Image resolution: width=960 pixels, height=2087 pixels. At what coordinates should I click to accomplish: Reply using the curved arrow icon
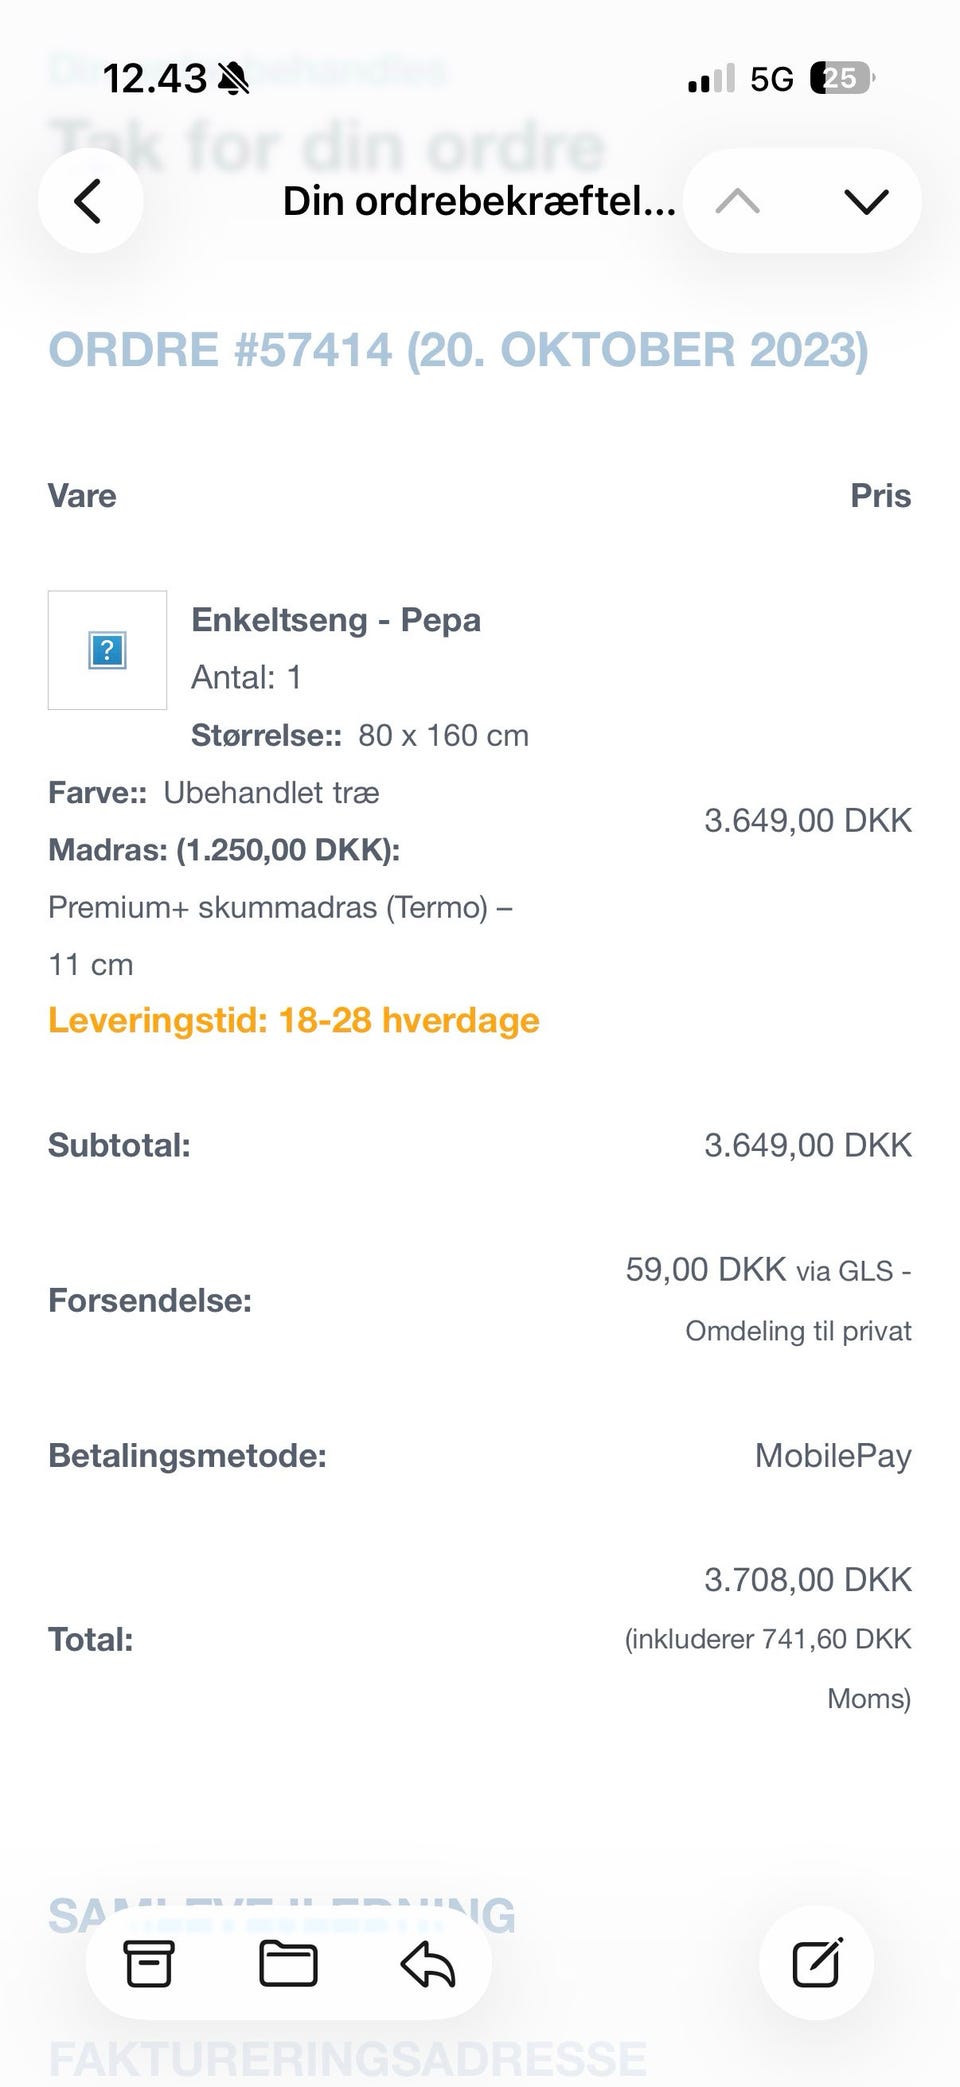428,1963
